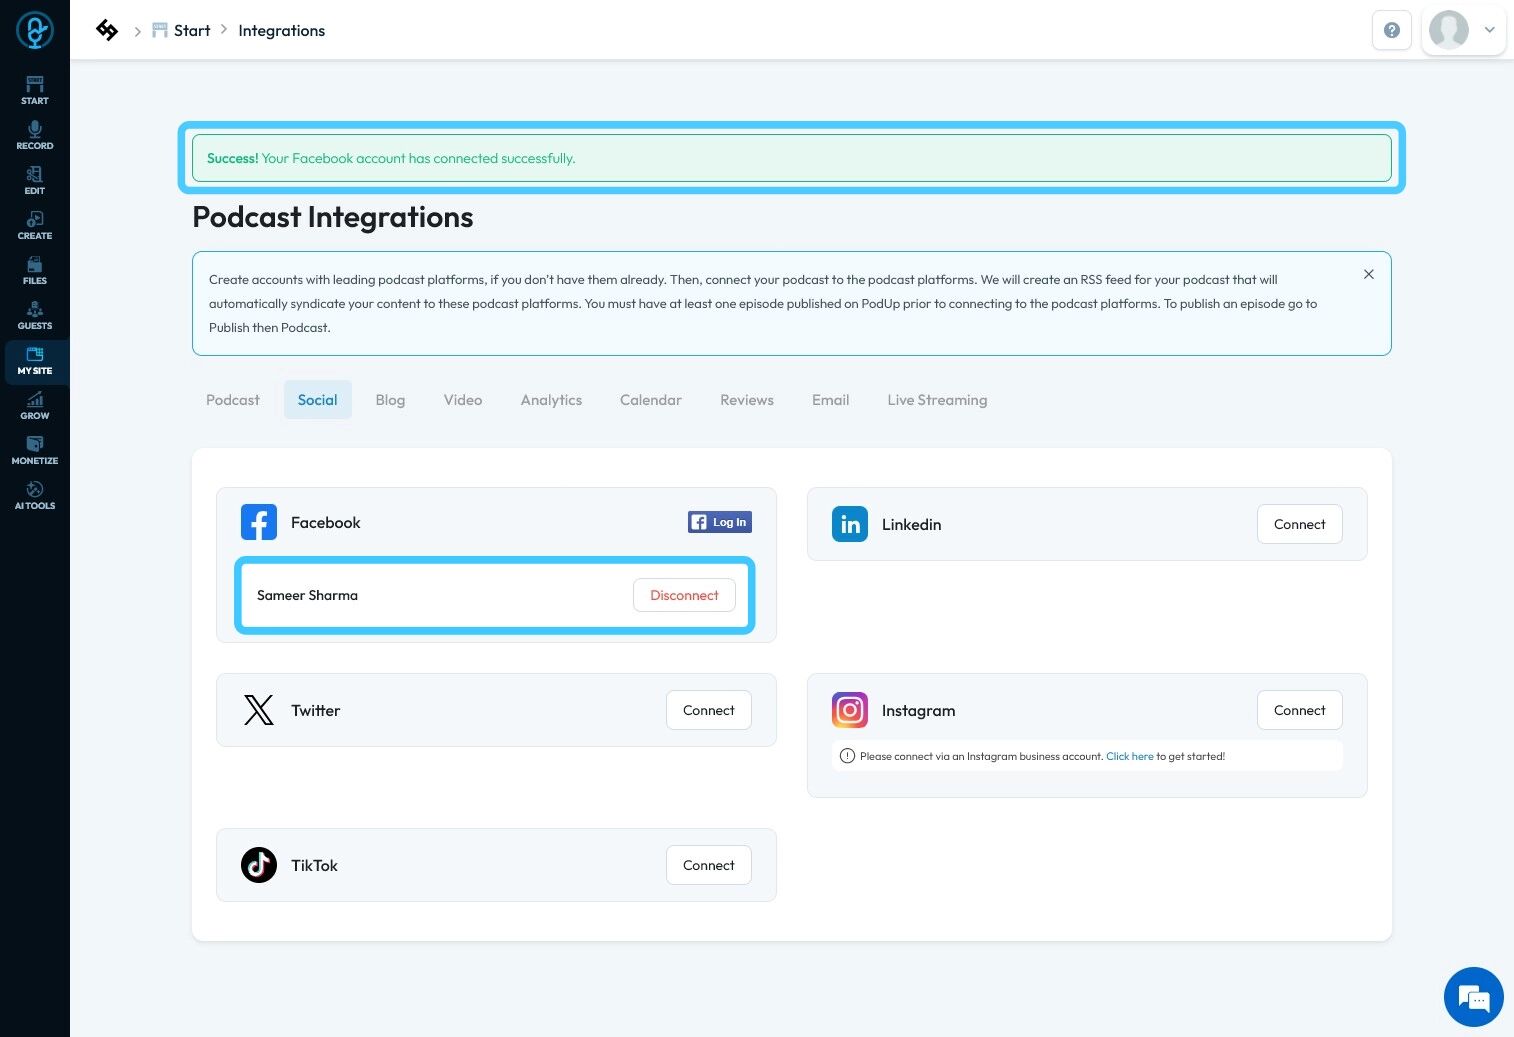Open the Grow analytics sidebar icon
This screenshot has height=1037, width=1514.
[35, 405]
